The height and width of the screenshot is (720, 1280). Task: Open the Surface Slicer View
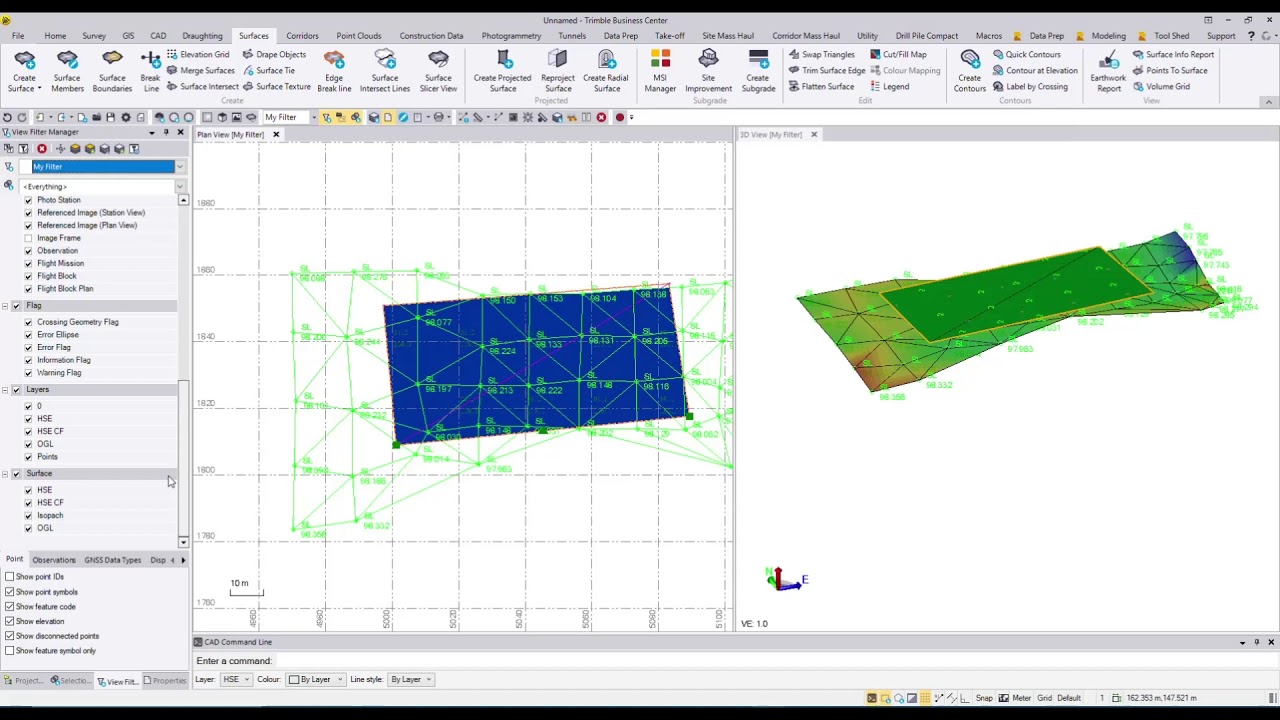[x=438, y=71]
